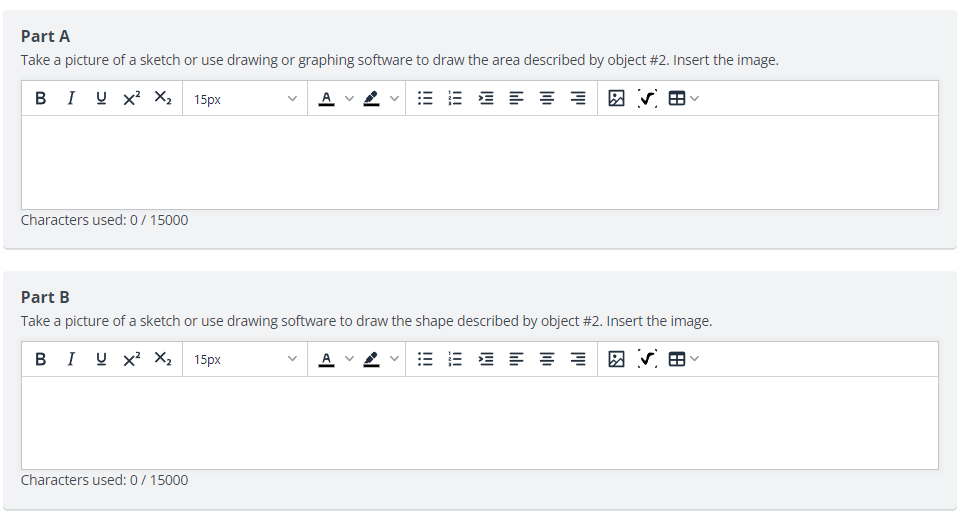Insert numbered list in Part A
The height and width of the screenshot is (521, 970).
tap(455, 98)
